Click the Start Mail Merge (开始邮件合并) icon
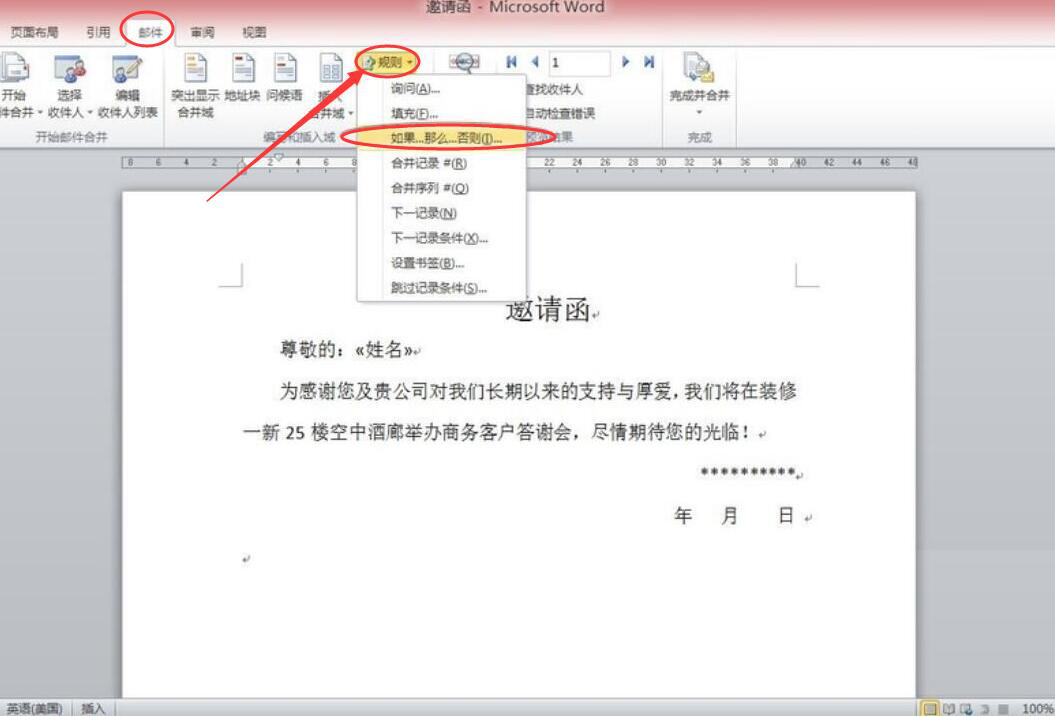This screenshot has height=716, width=1055. [x=13, y=67]
